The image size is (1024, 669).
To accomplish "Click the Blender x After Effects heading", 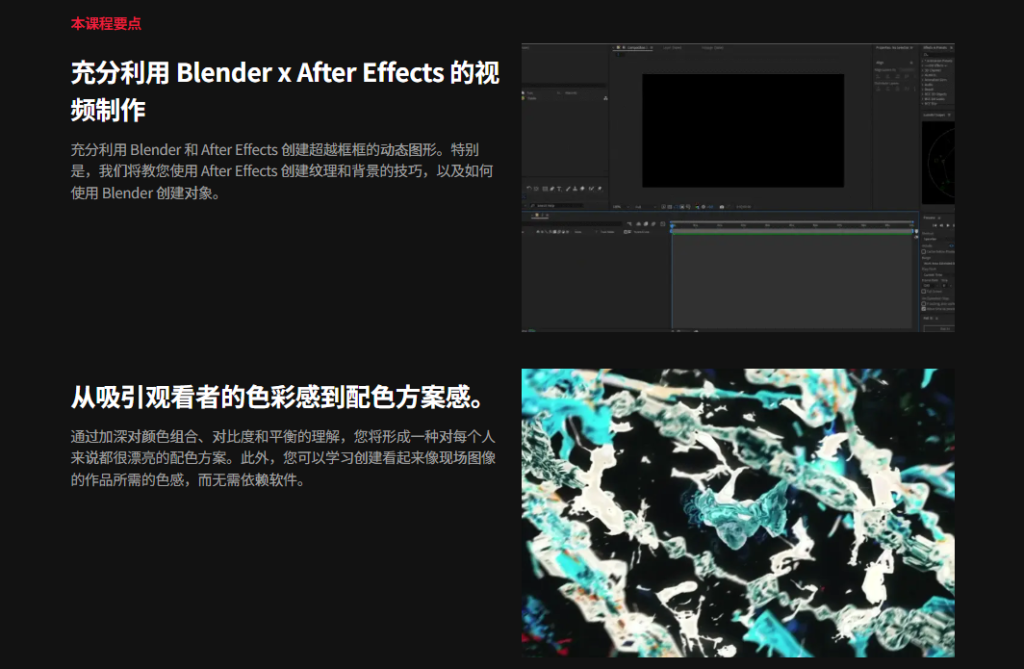I will [285, 91].
